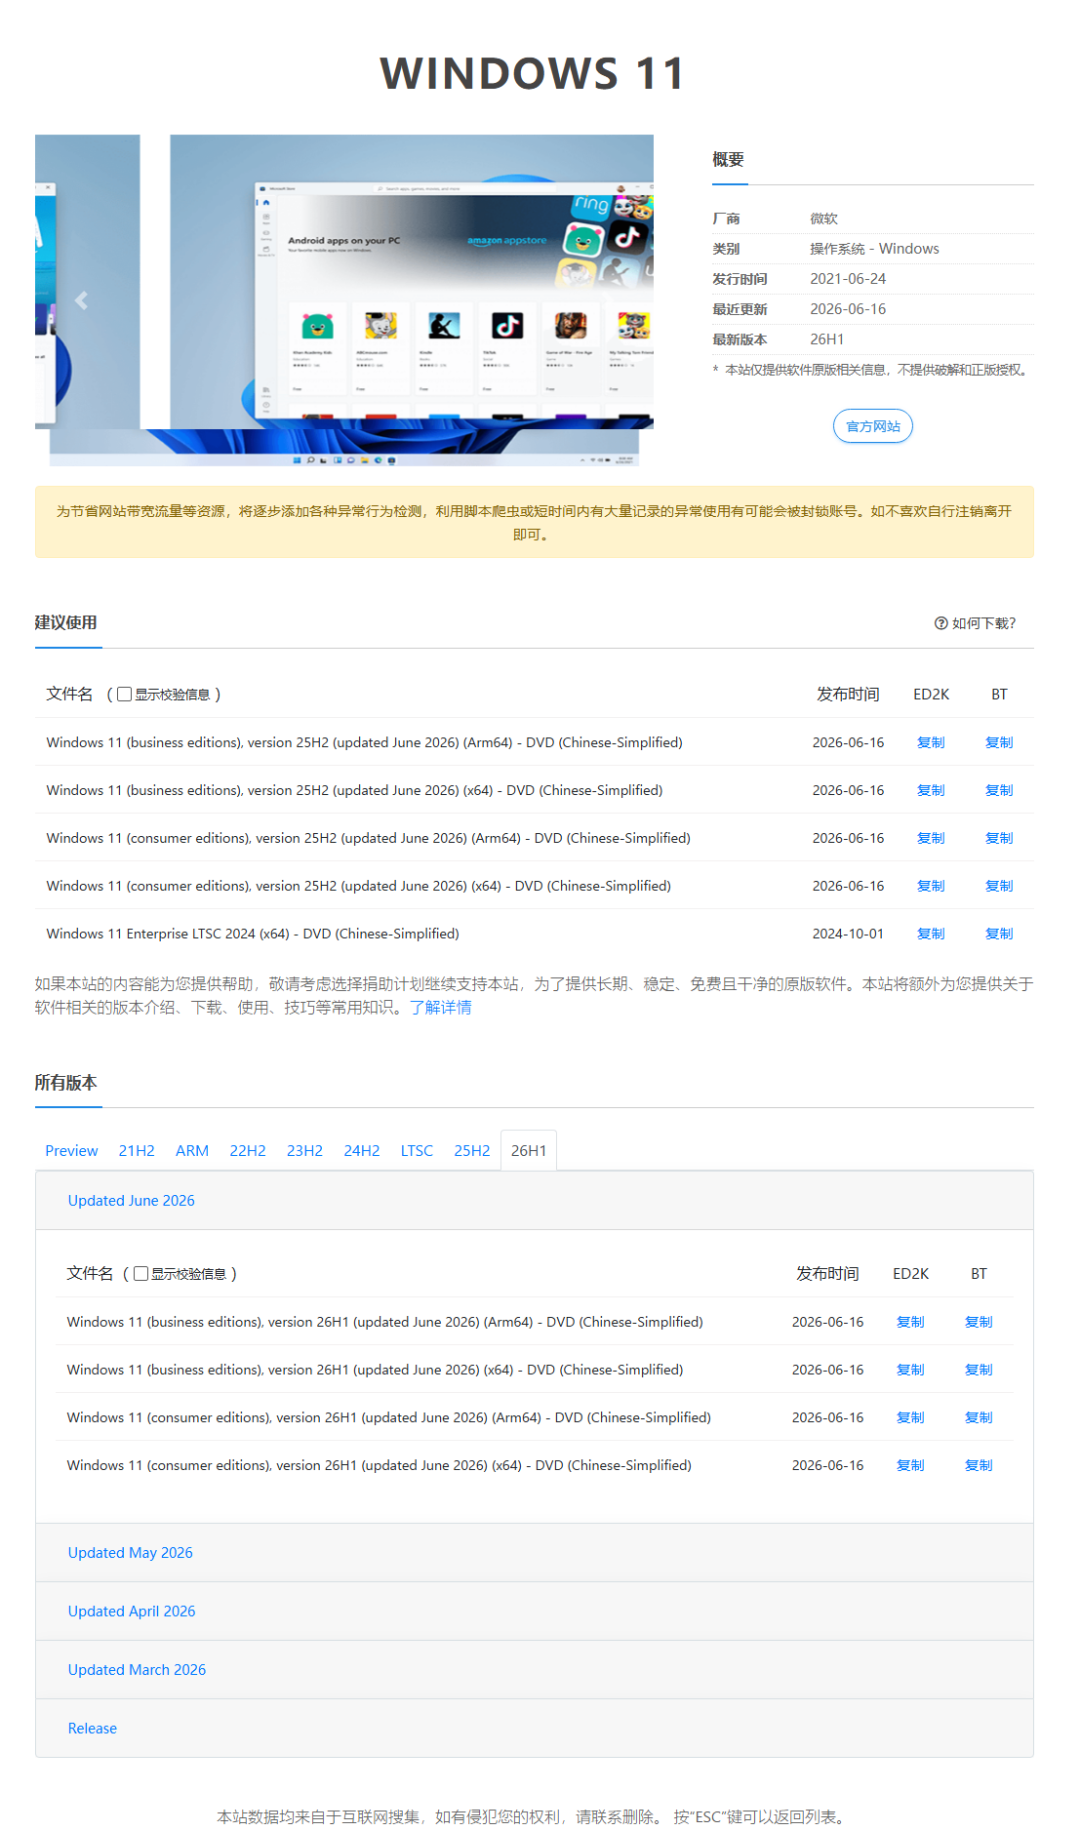The width and height of the screenshot is (1080, 1831).
Task: Select 26H1 consumer editions Arm64 file name
Action: (x=389, y=1418)
